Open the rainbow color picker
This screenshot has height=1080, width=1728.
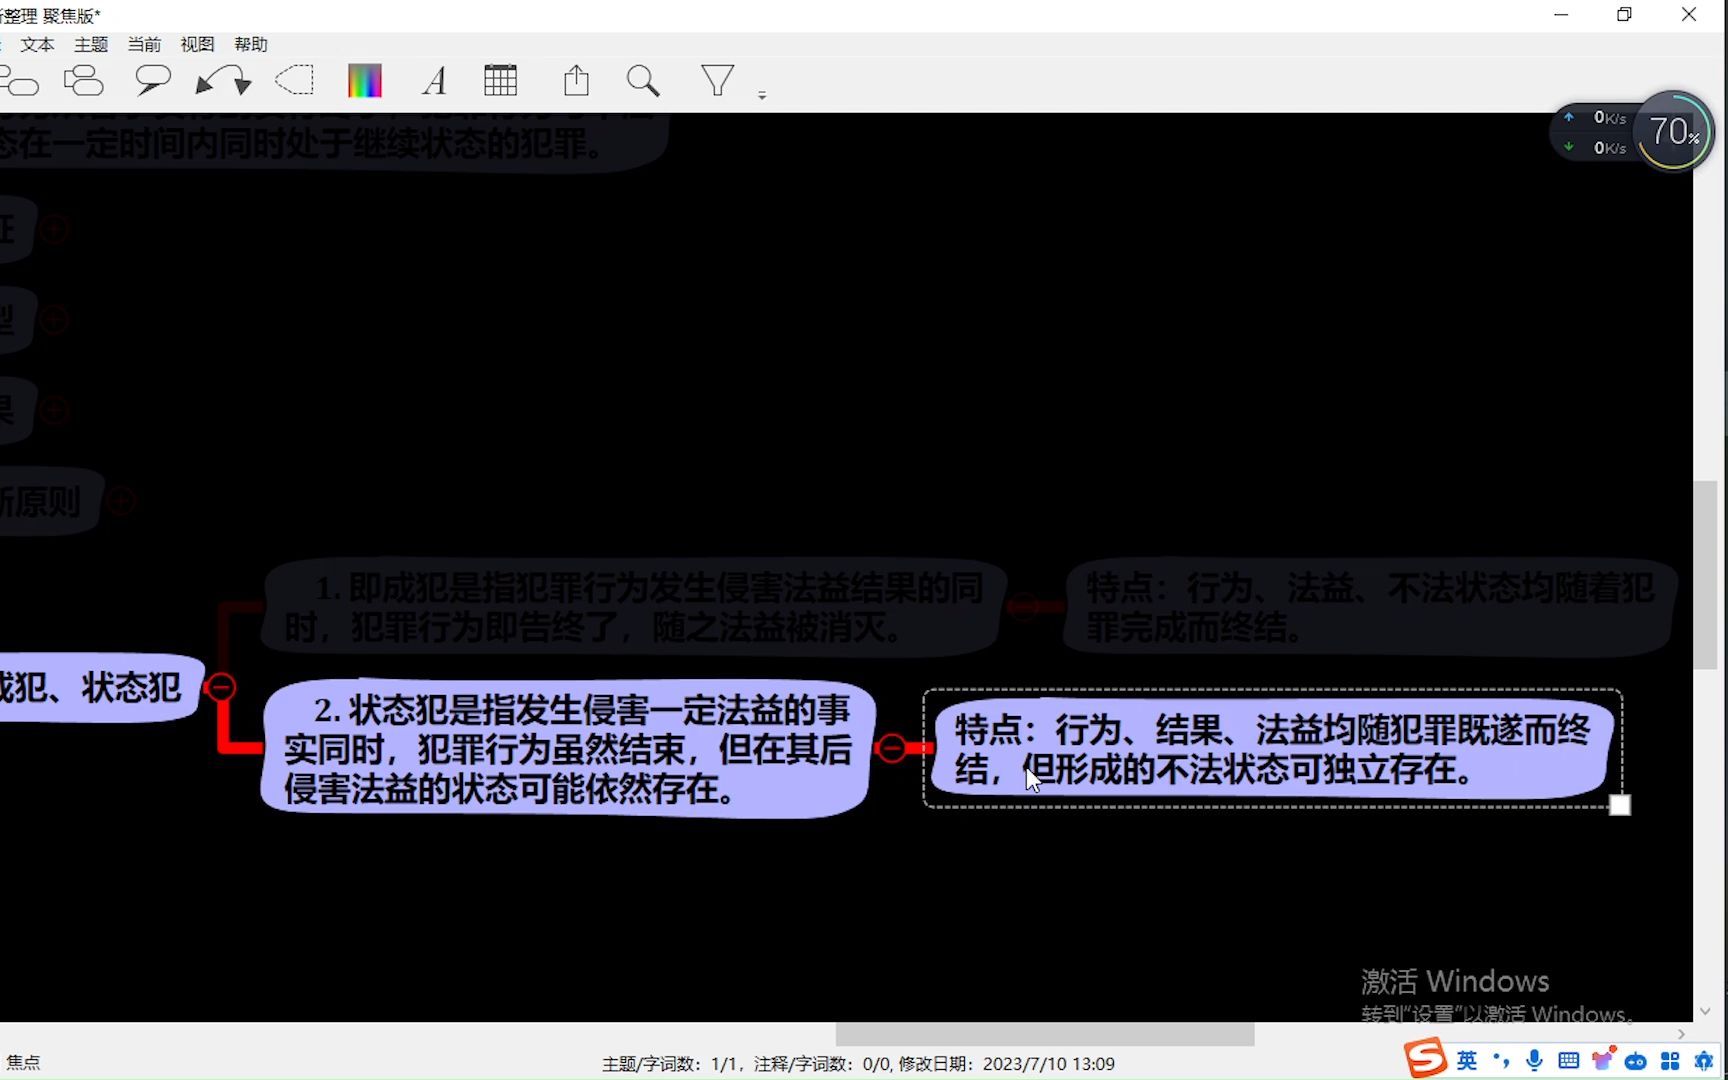click(365, 81)
